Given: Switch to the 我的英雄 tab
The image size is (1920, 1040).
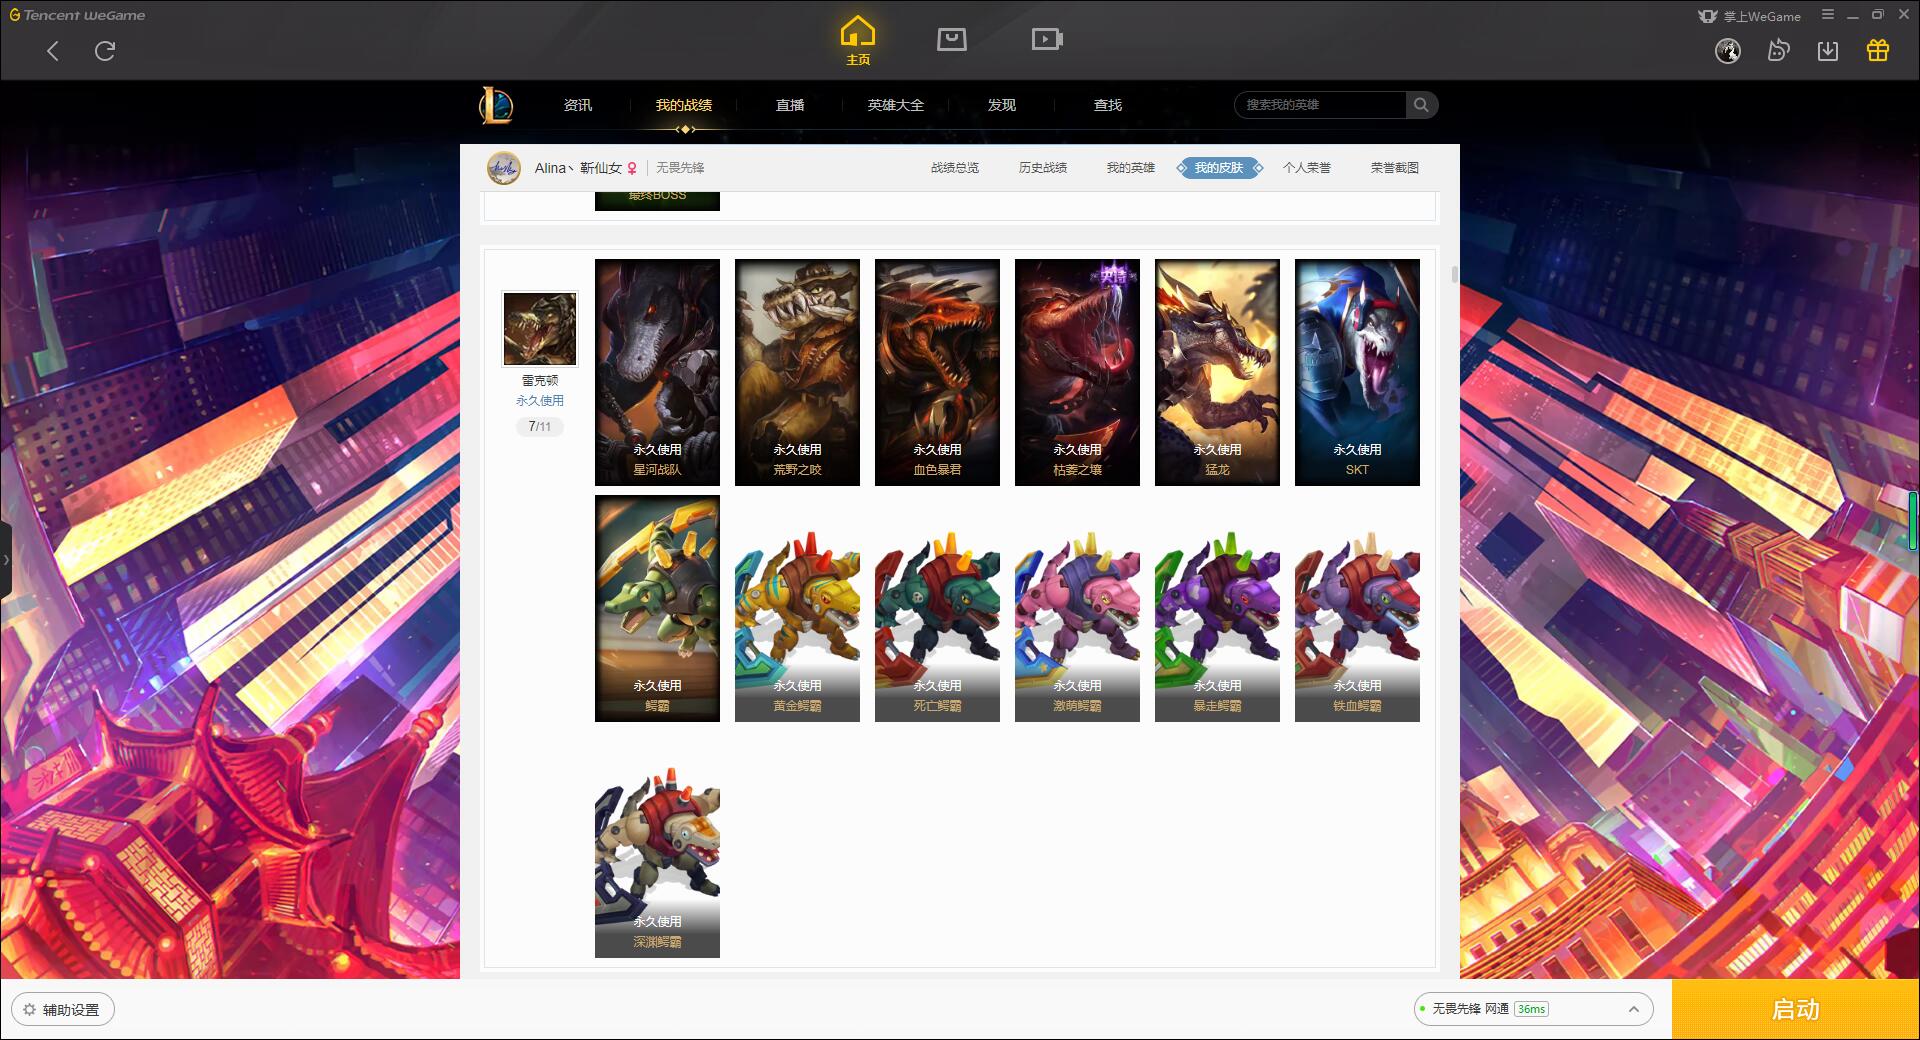Looking at the screenshot, I should (1131, 168).
